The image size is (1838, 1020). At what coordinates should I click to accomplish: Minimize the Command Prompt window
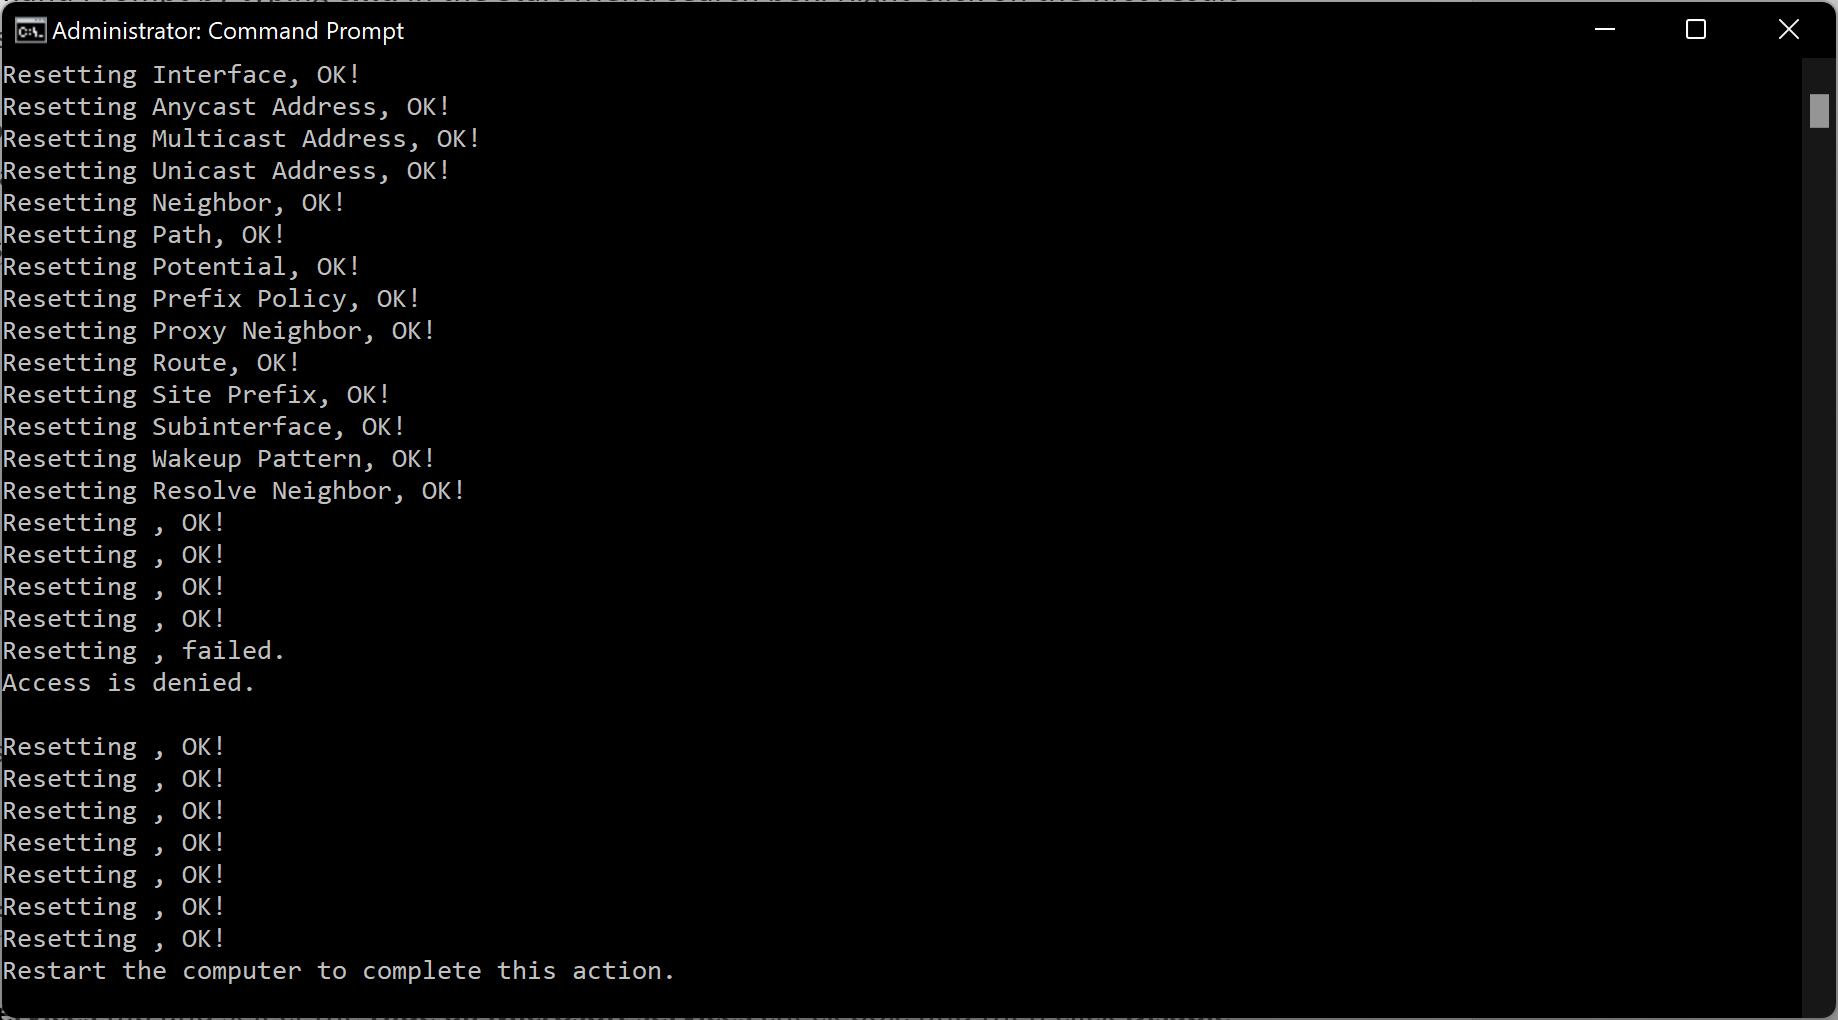click(1605, 30)
